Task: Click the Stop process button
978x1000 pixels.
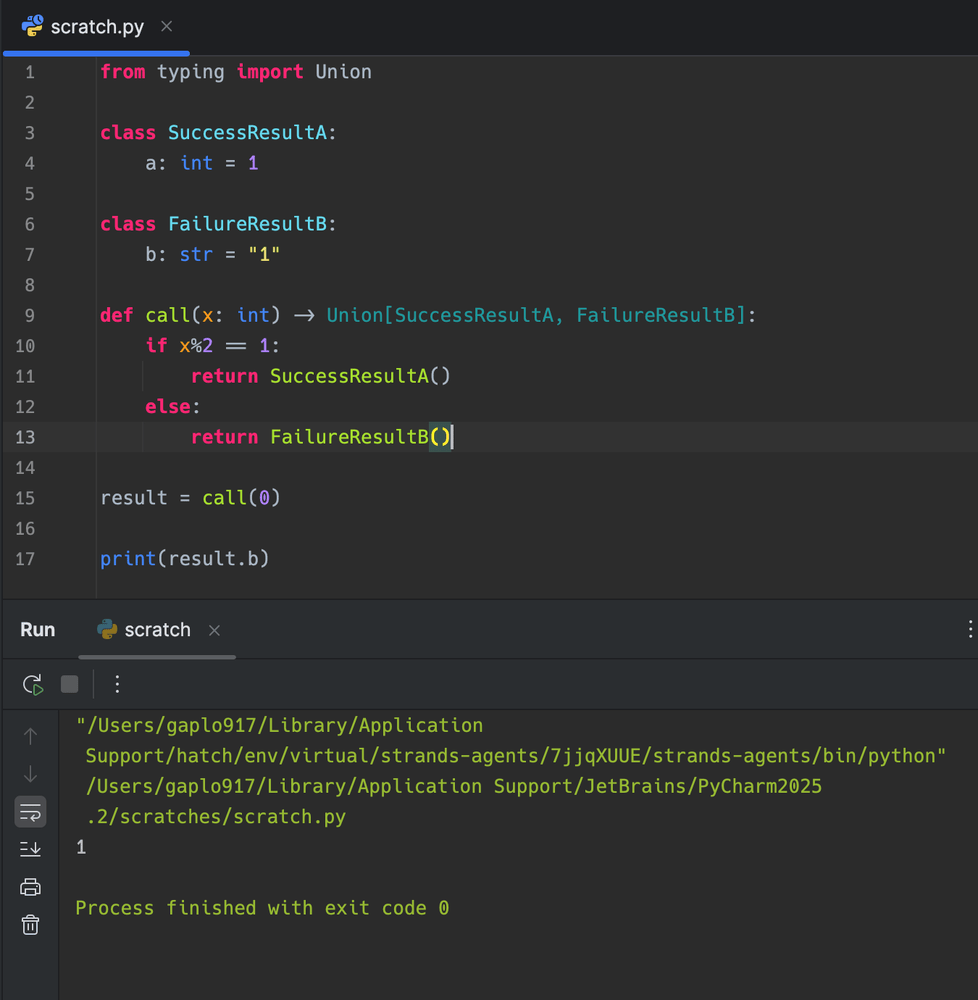Action: [x=69, y=684]
